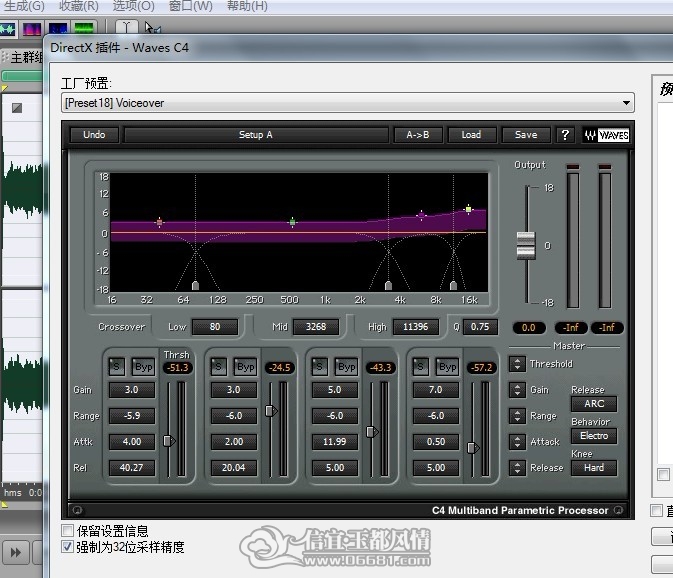Viewport: 673px width, 578px height.
Task: Solo band 2 with its S button
Action: (218, 366)
